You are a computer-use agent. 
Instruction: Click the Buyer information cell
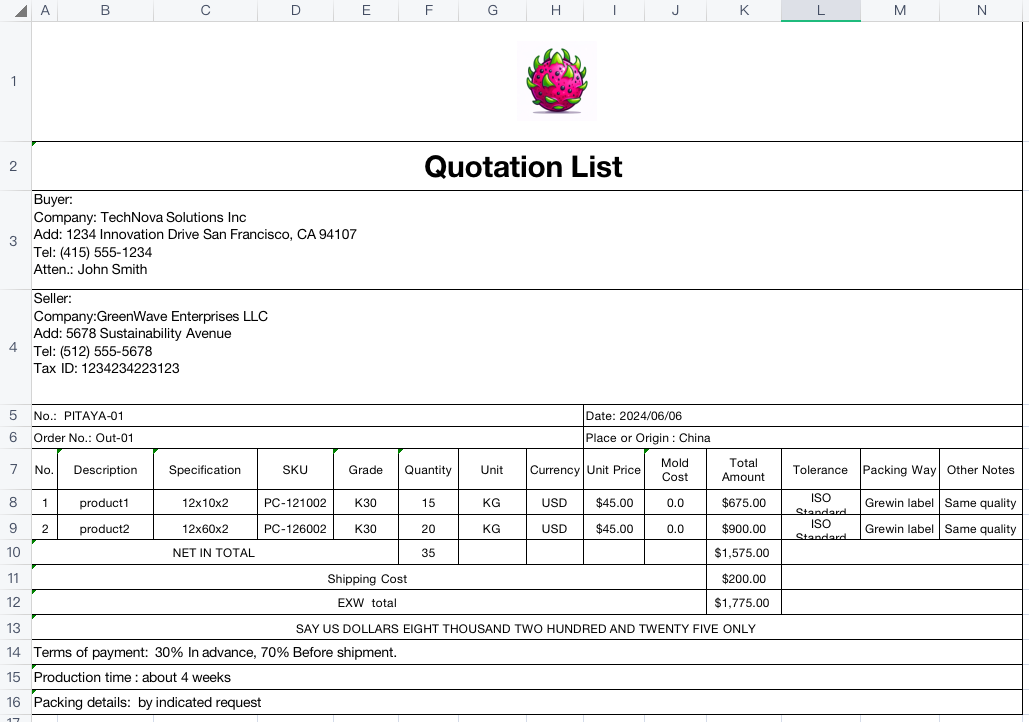pyautogui.click(x=527, y=240)
